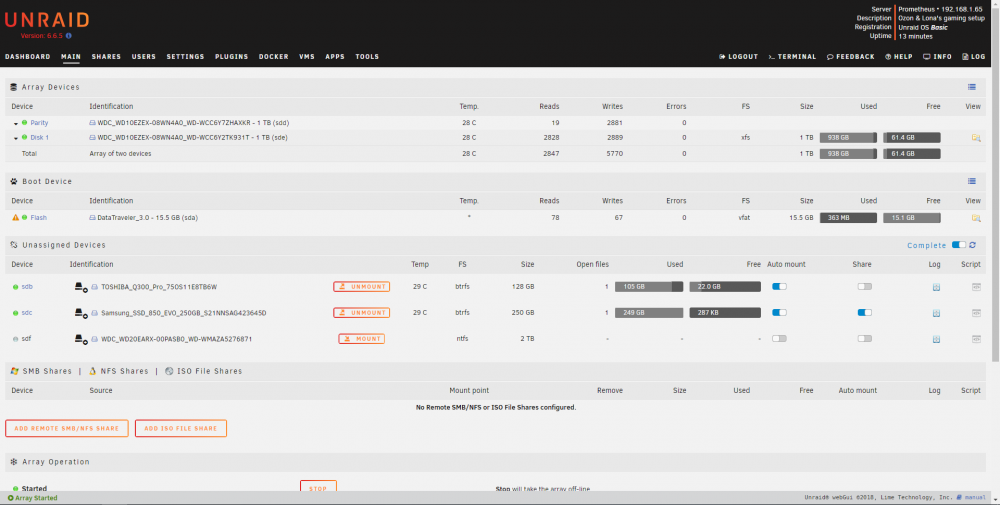Browse Disk 1 with the View folder icon
This screenshot has width=1000, height=505.
coord(976,138)
